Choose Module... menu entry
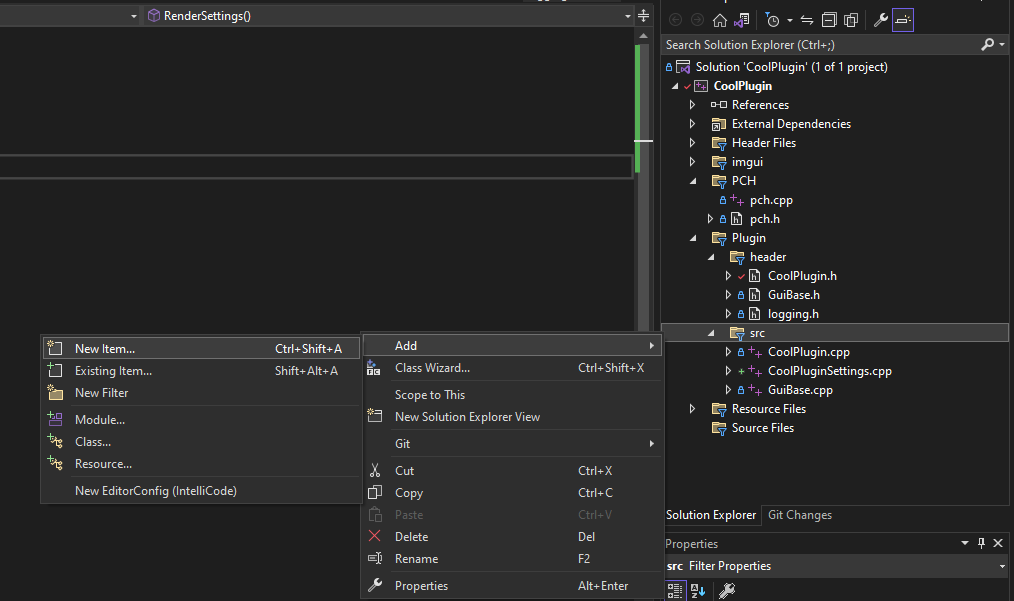 pyautogui.click(x=201, y=420)
